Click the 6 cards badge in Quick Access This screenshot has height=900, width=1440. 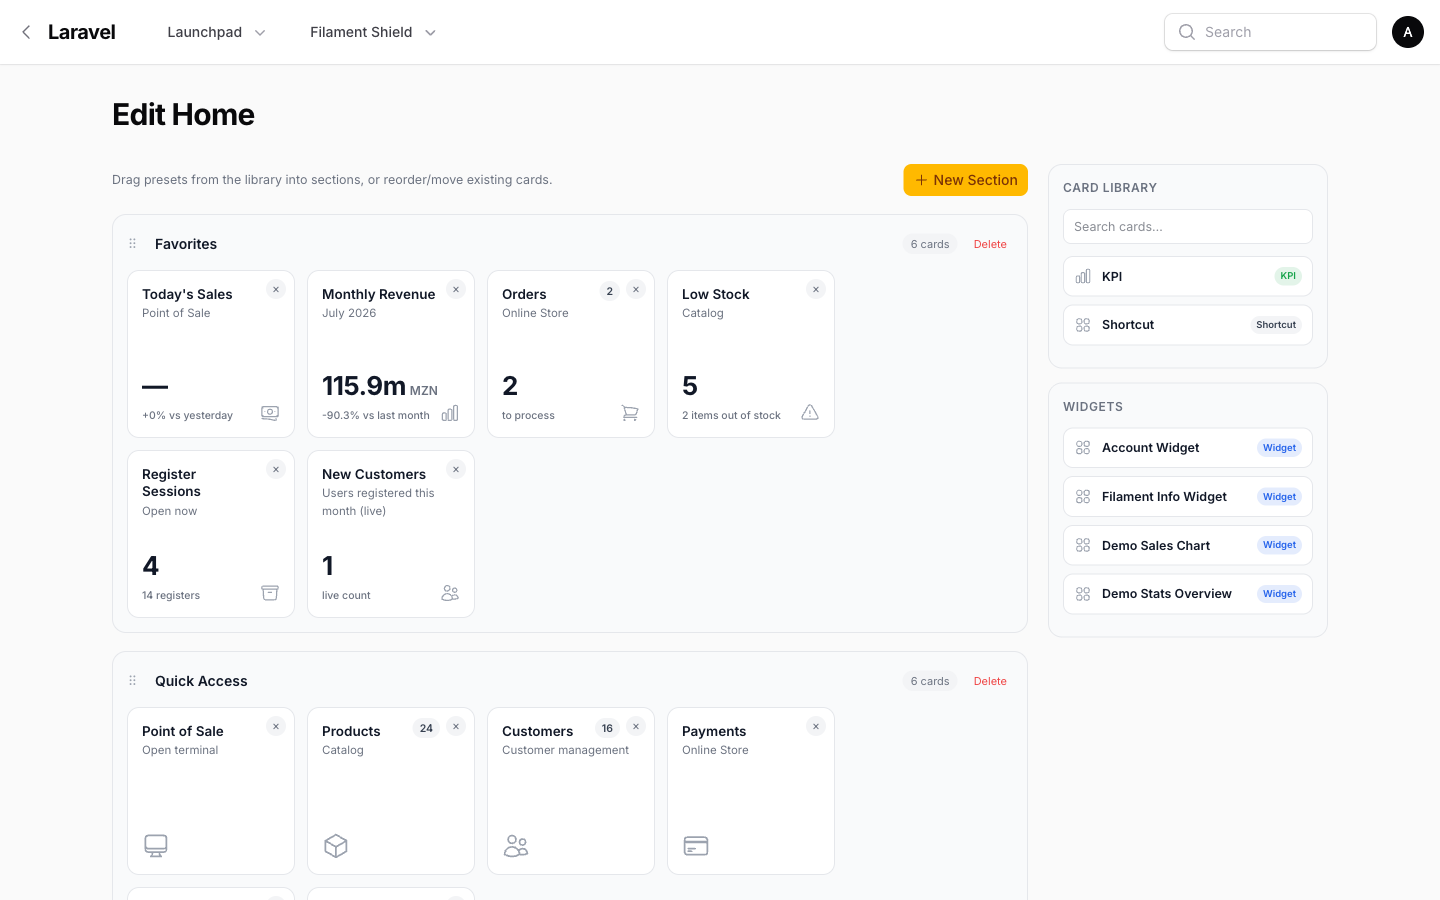(x=930, y=681)
